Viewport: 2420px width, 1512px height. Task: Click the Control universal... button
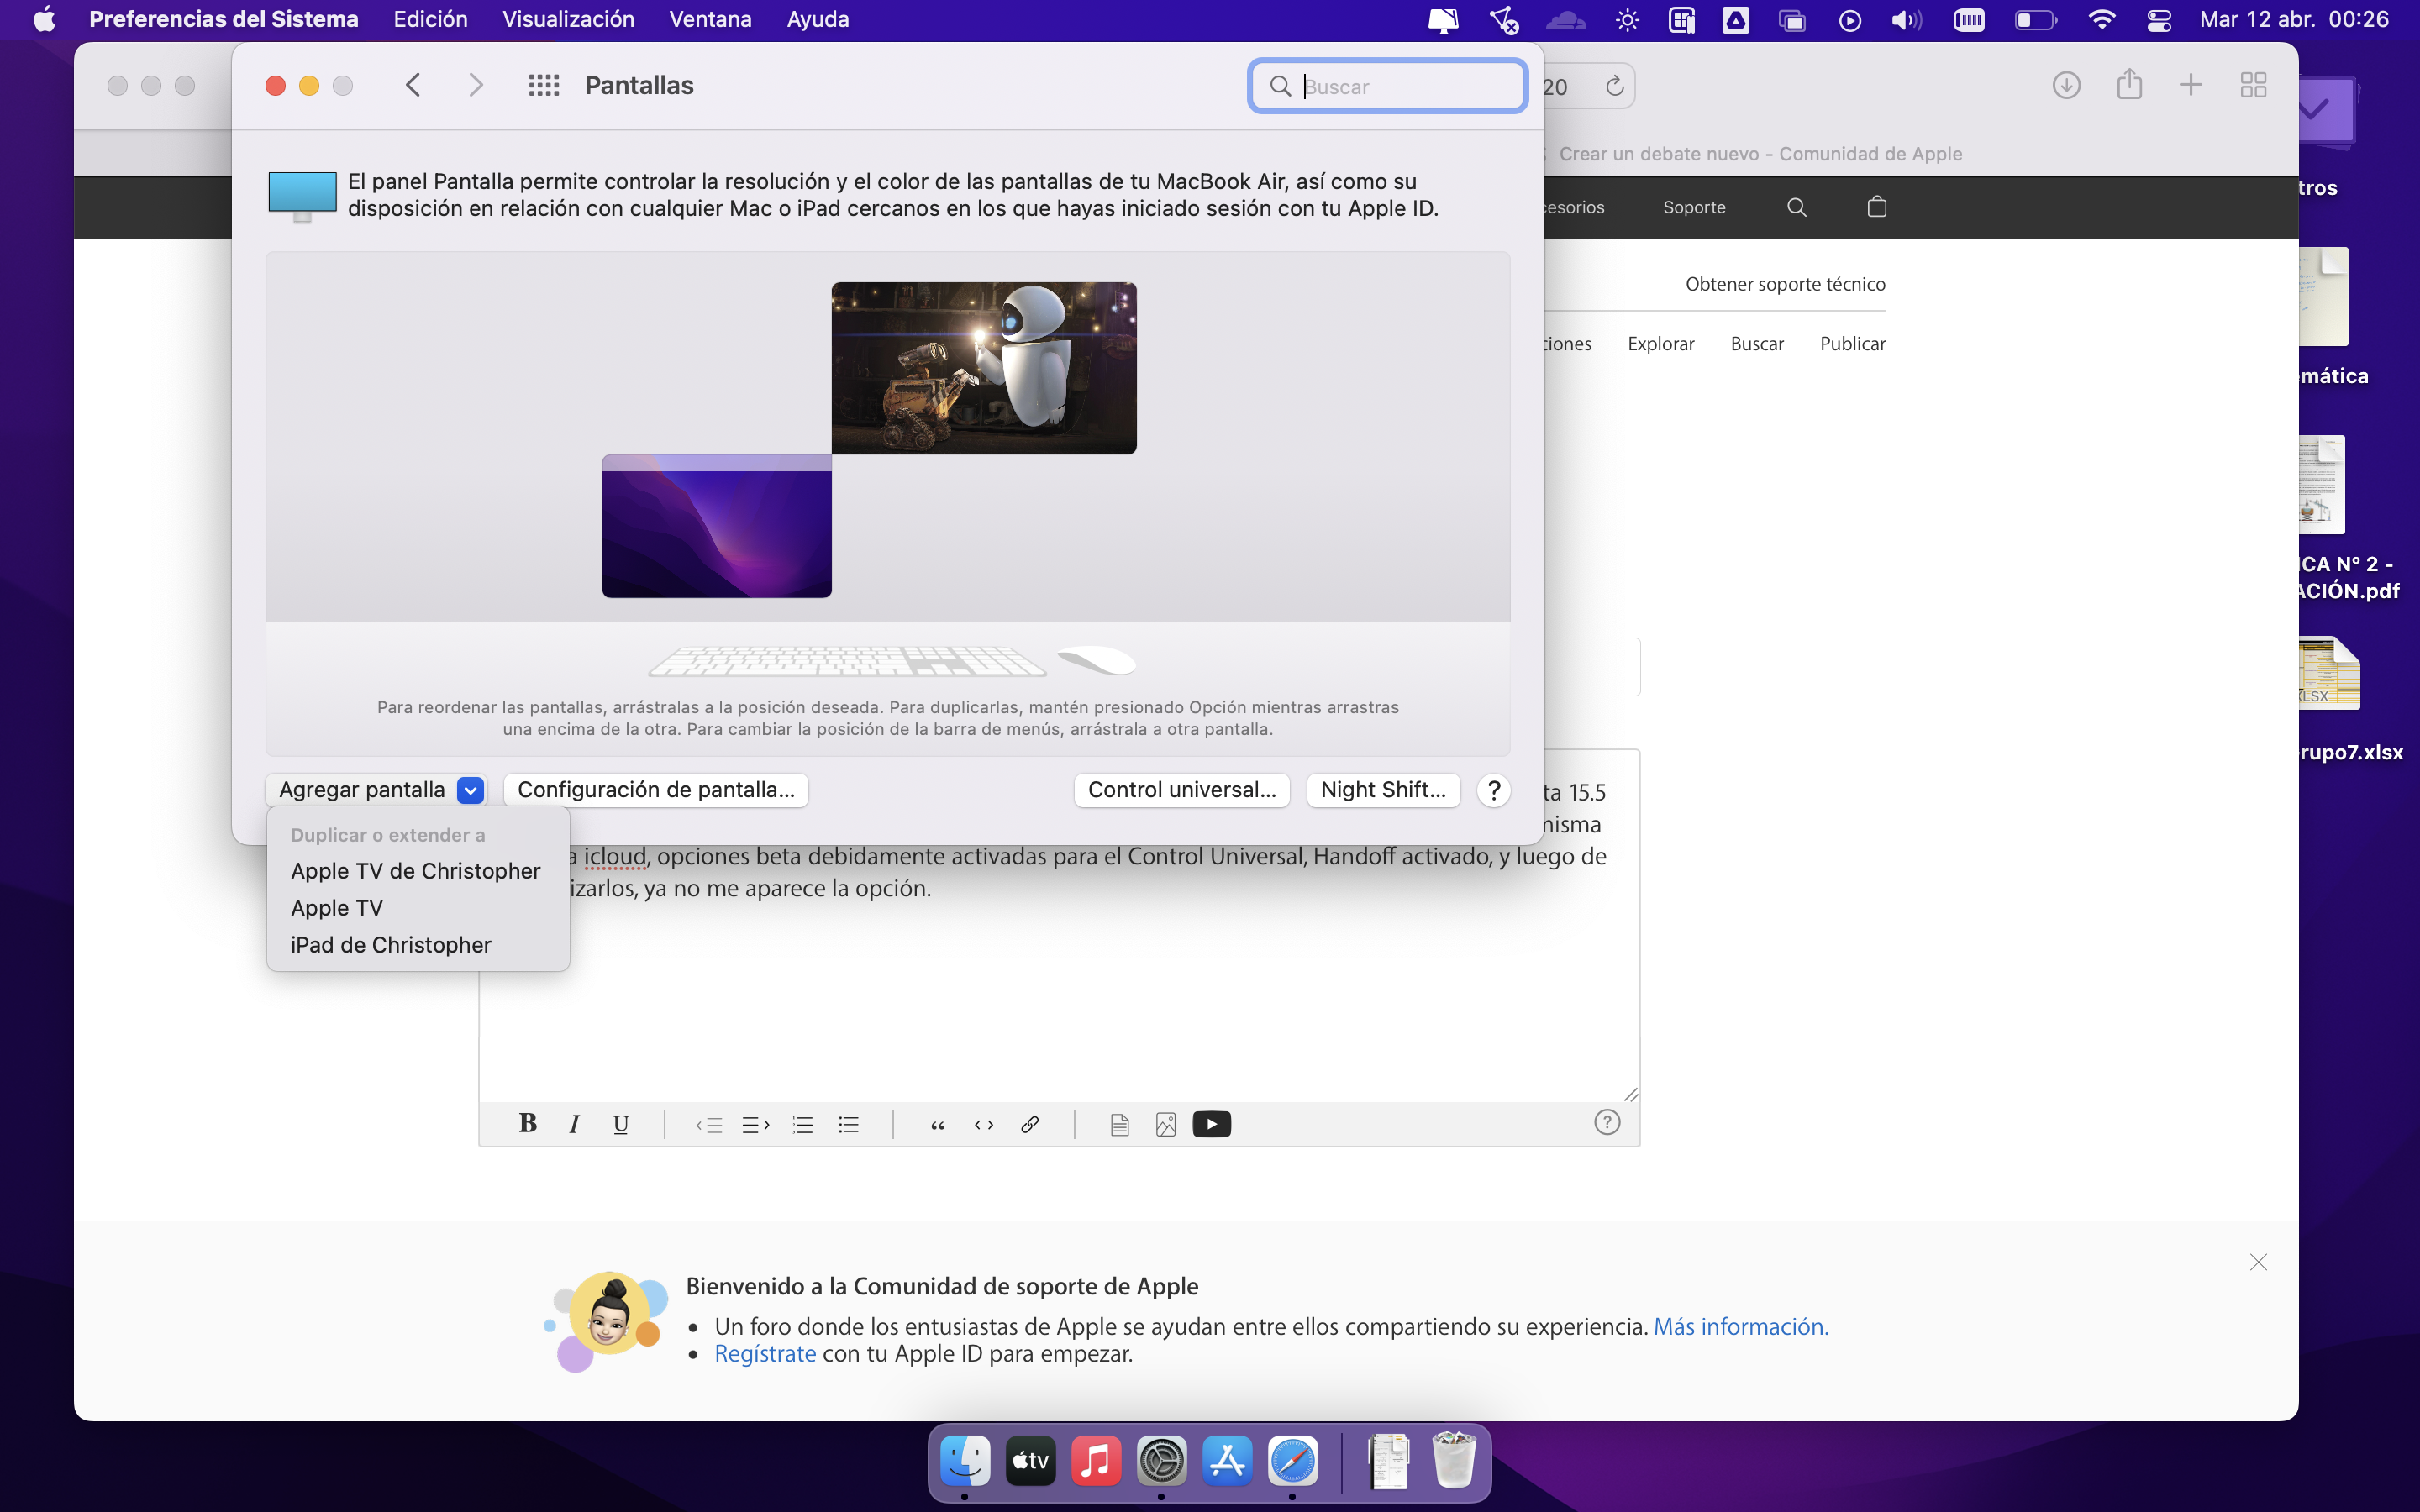click(1181, 790)
